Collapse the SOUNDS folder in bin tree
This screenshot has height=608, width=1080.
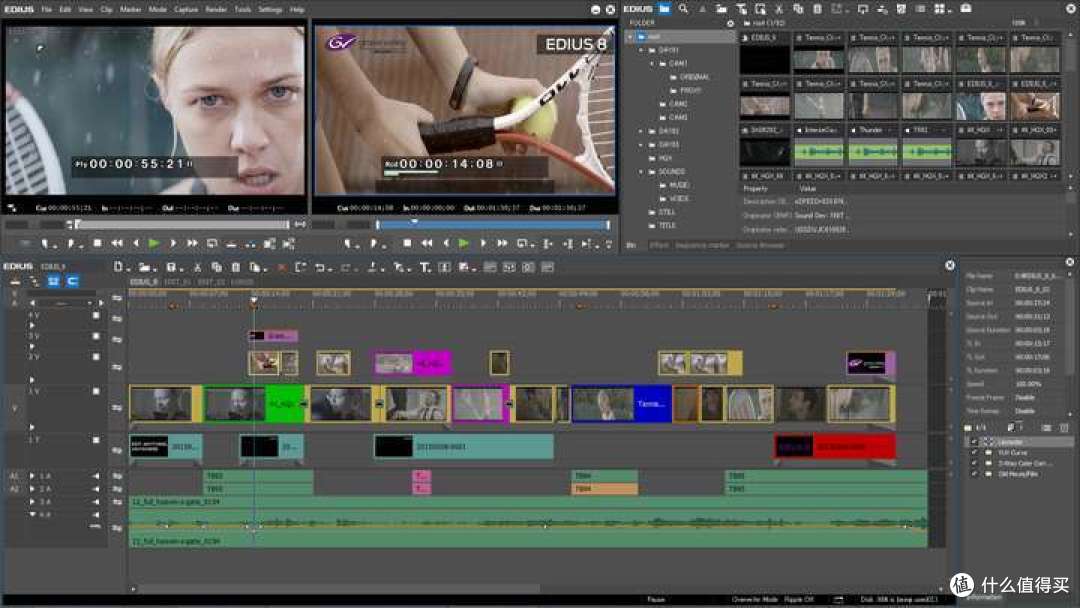coord(641,171)
